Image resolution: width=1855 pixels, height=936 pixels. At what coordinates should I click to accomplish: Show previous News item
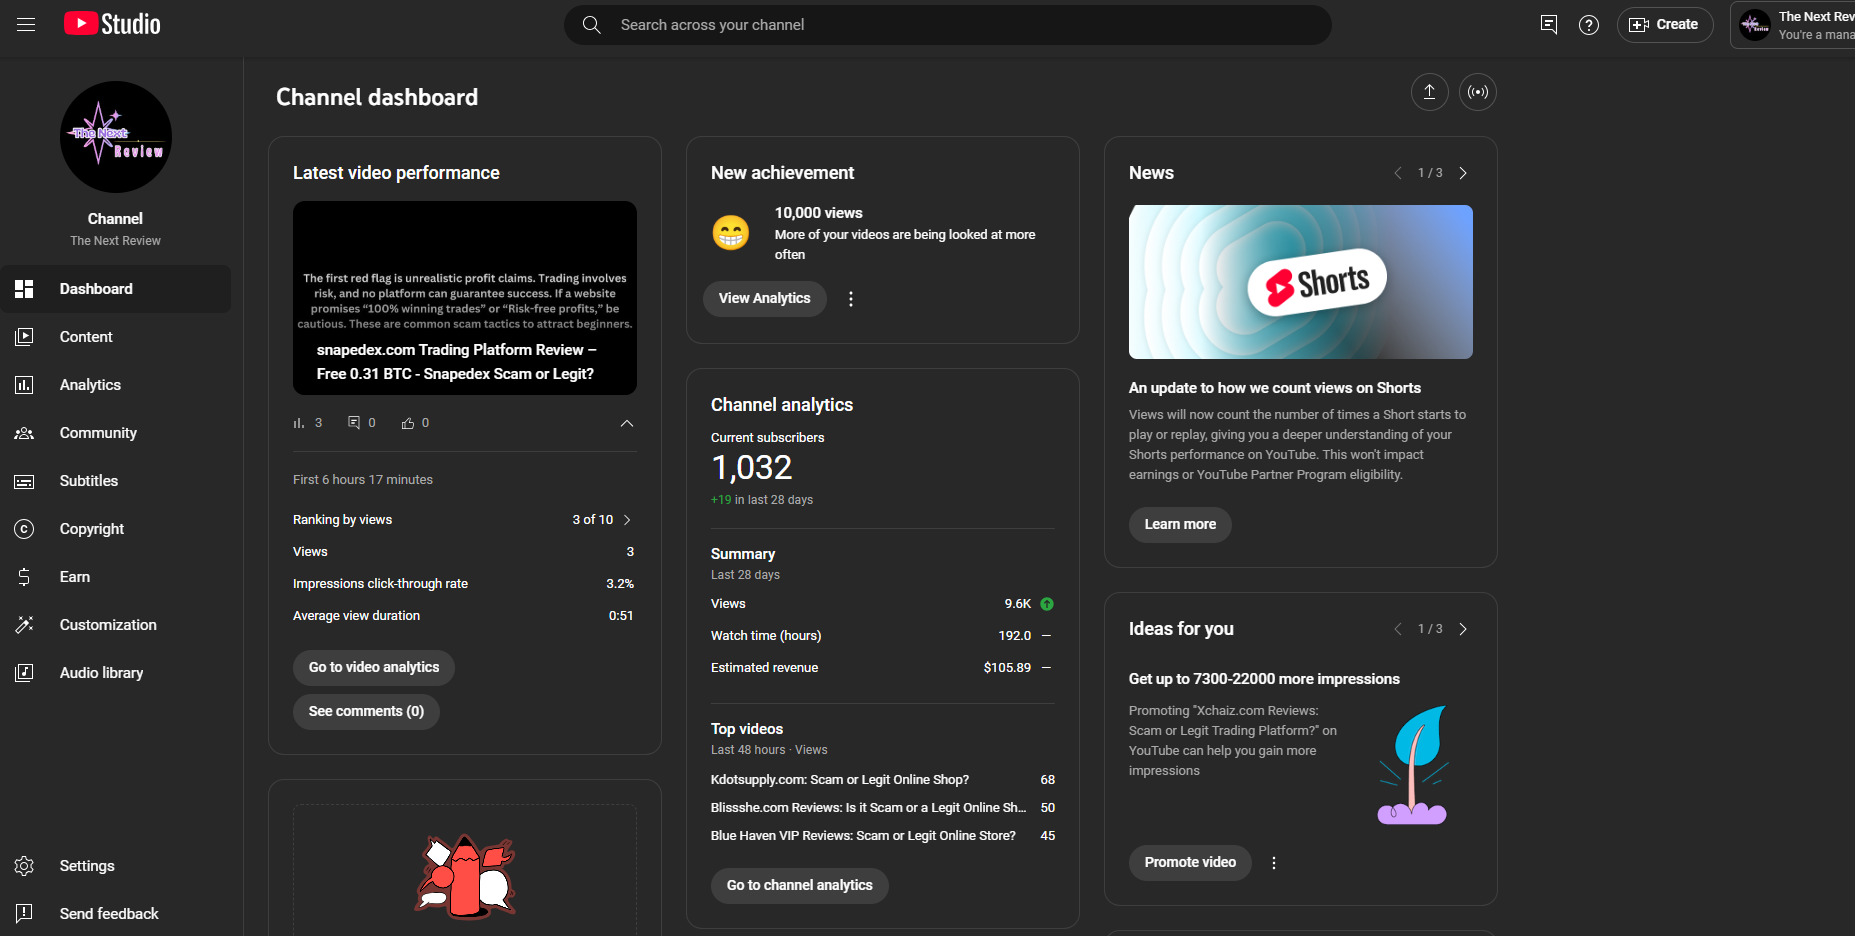click(1398, 173)
